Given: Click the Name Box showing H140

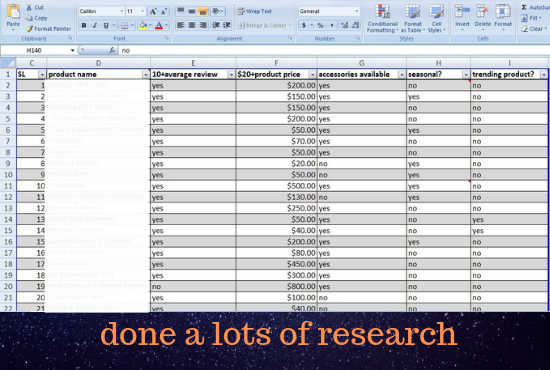Looking at the screenshot, I should [35, 51].
